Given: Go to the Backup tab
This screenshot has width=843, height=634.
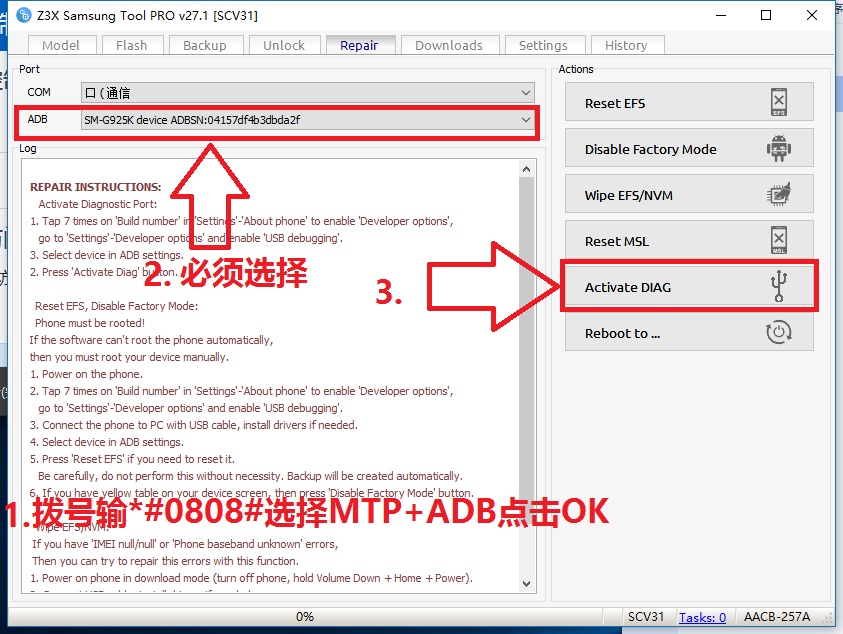Looking at the screenshot, I should (x=205, y=45).
